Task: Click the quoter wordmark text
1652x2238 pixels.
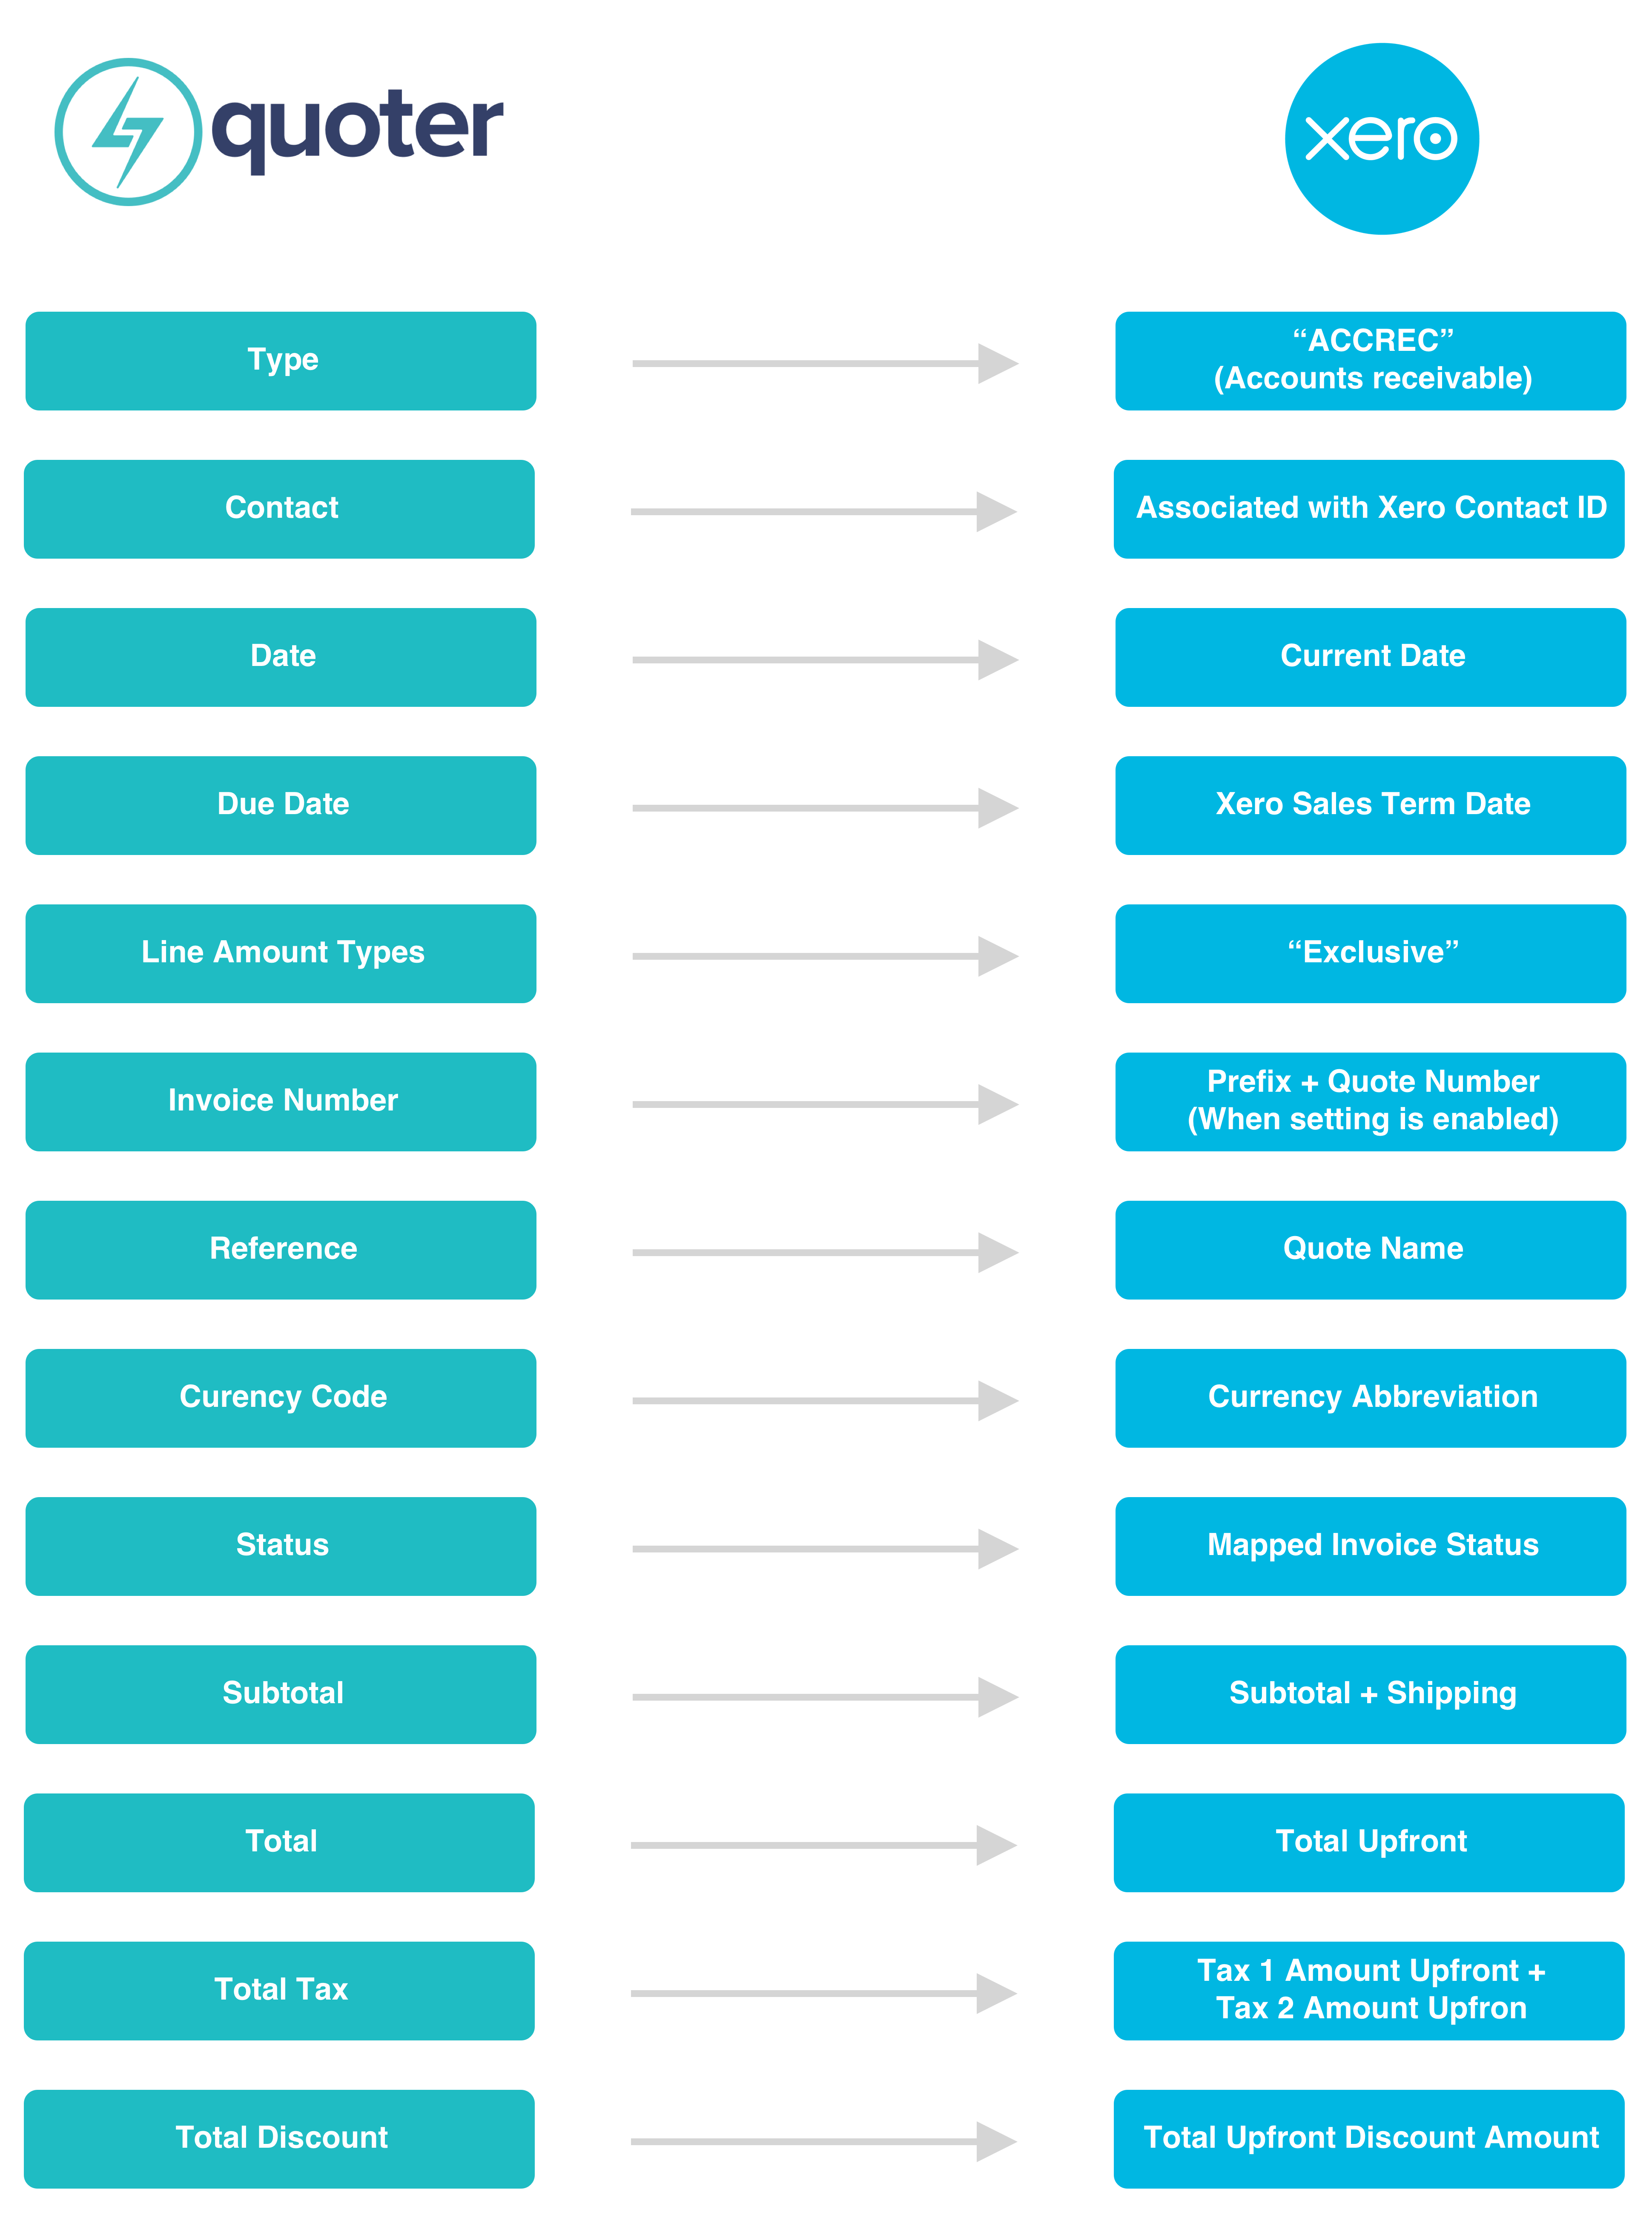Action: 357,130
